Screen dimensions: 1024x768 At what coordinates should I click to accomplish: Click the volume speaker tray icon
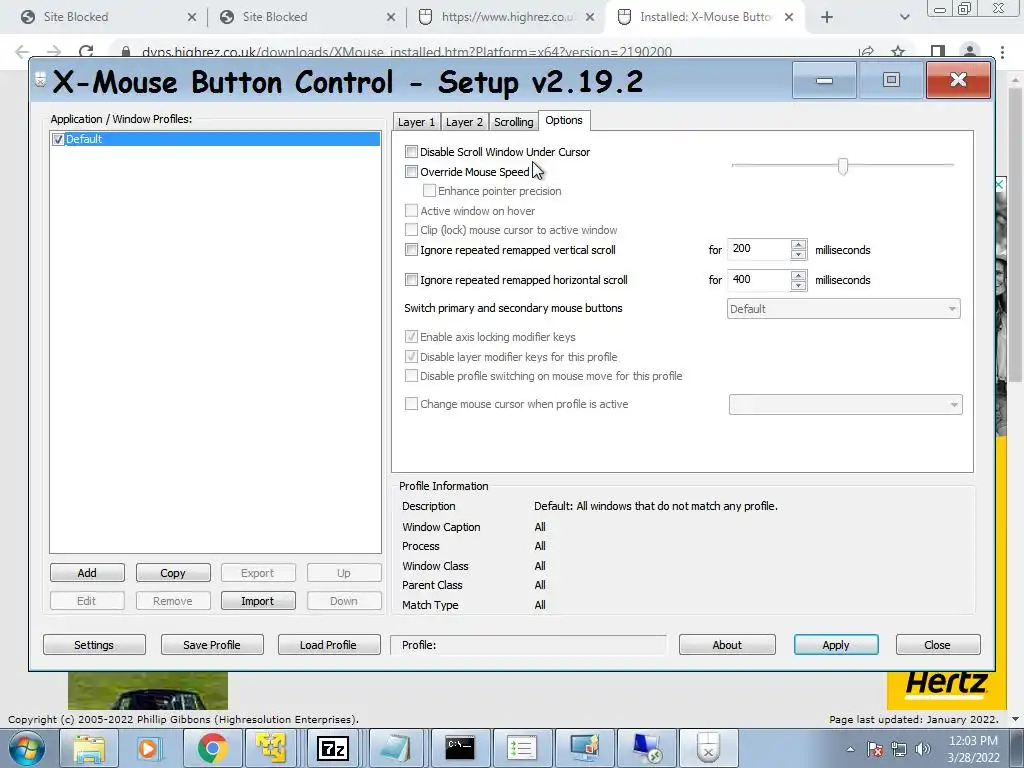point(922,750)
